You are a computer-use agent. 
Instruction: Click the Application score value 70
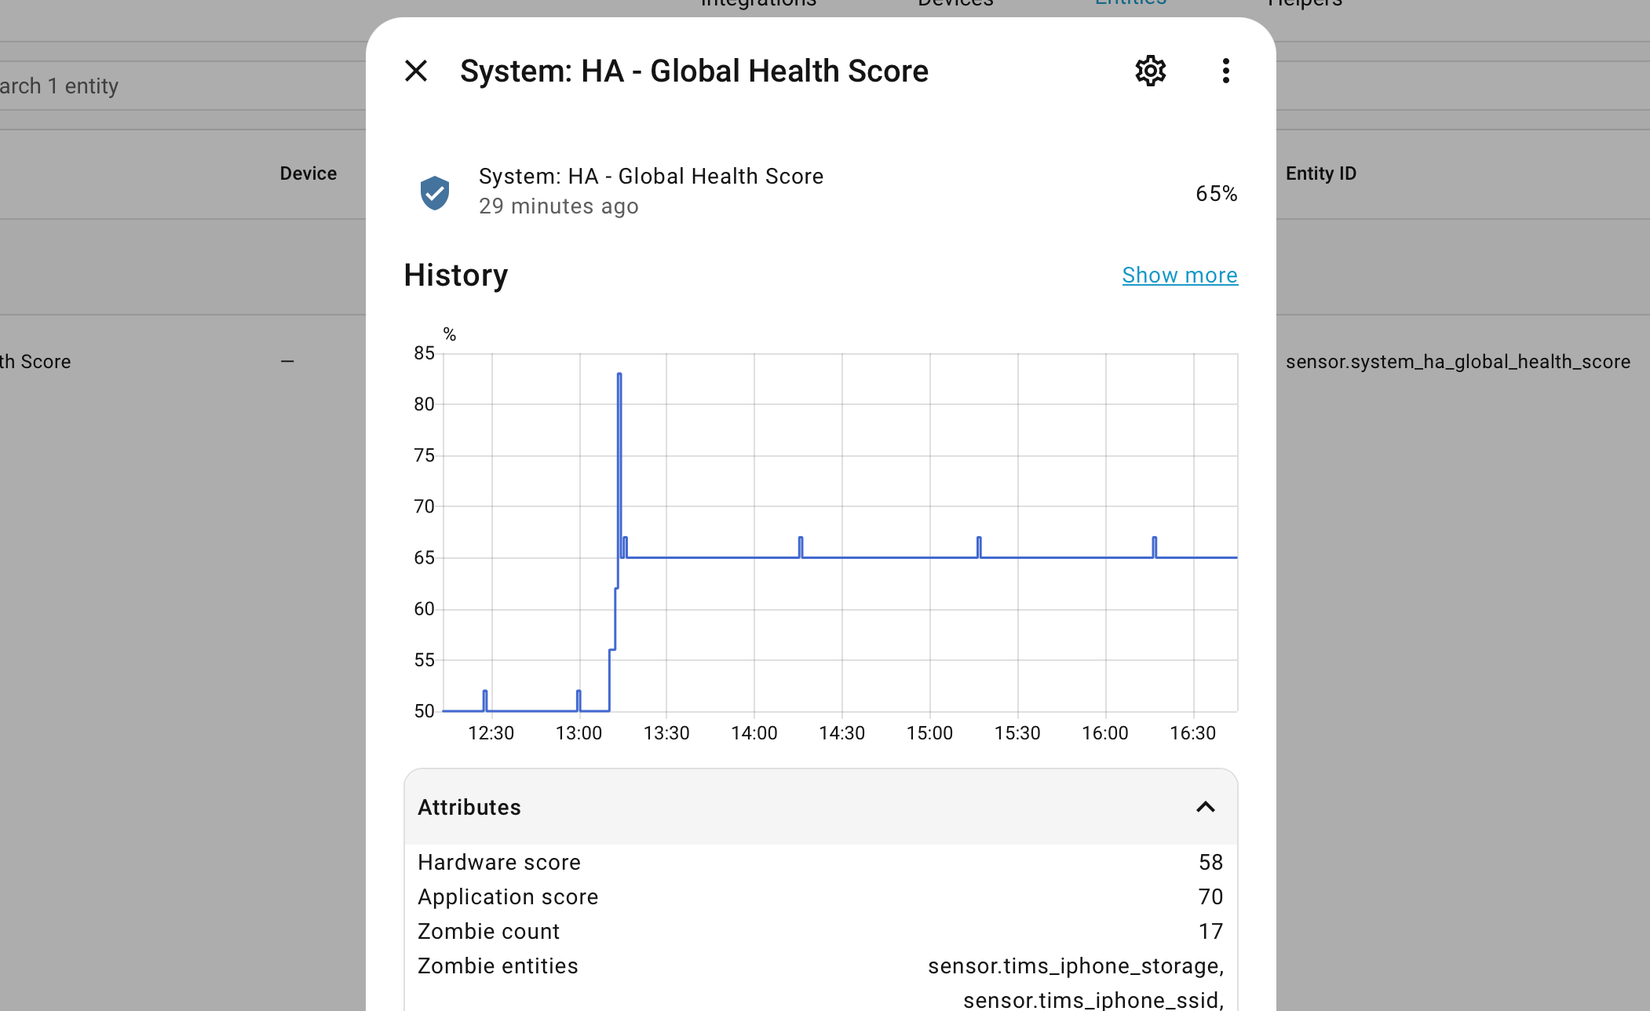coord(1210,897)
